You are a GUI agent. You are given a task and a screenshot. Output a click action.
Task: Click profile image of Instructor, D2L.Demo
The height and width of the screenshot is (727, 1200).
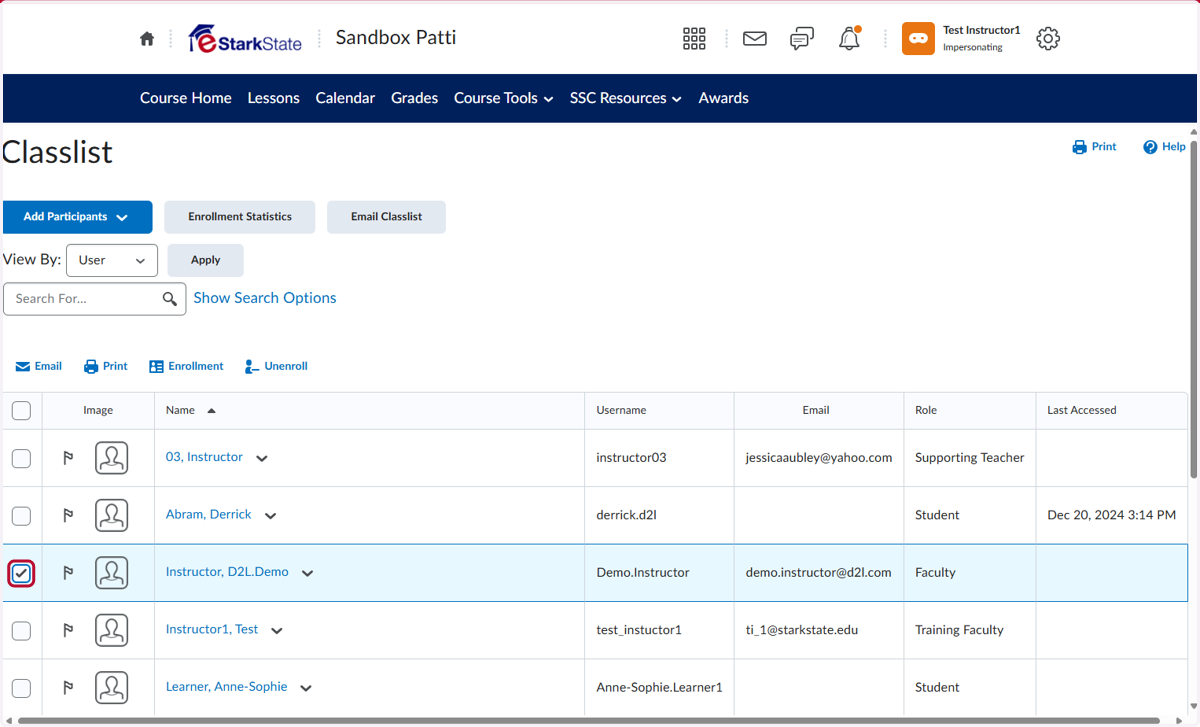coord(112,573)
